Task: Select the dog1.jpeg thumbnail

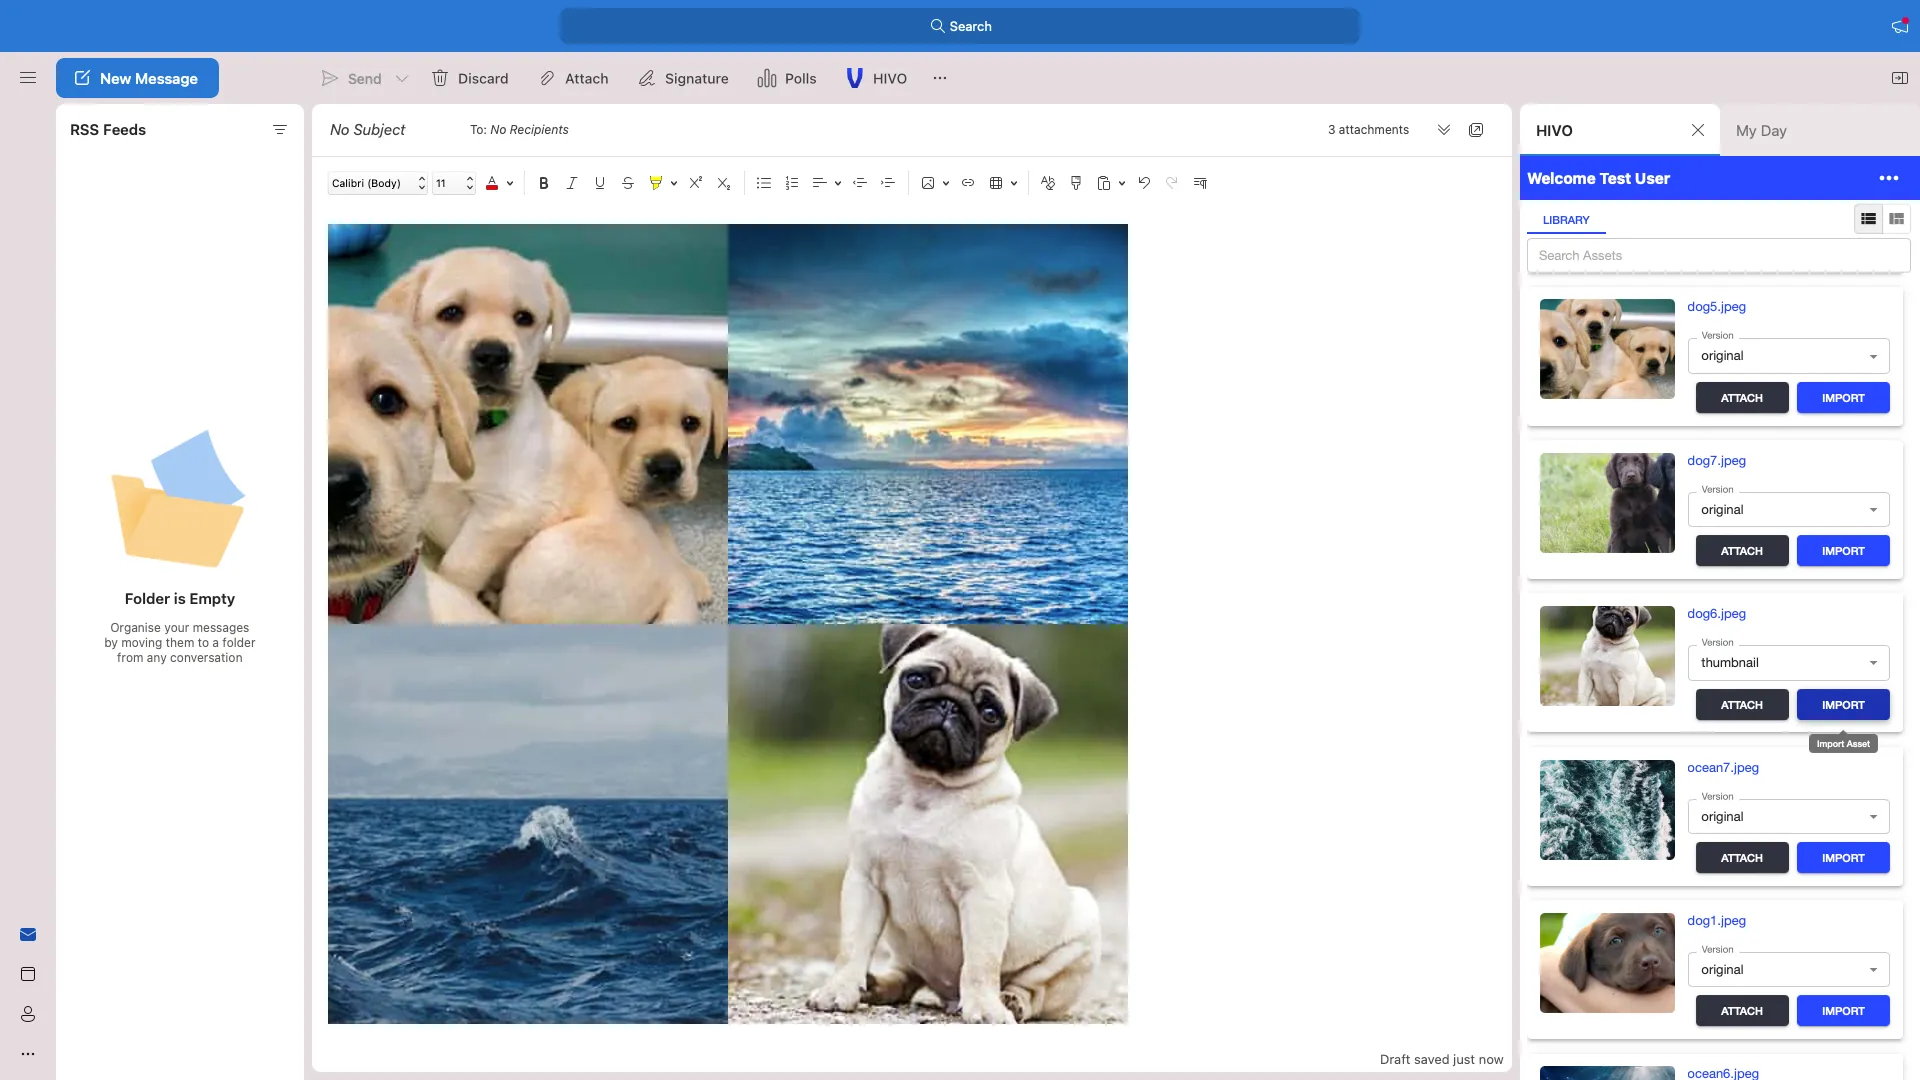Action: pyautogui.click(x=1607, y=963)
